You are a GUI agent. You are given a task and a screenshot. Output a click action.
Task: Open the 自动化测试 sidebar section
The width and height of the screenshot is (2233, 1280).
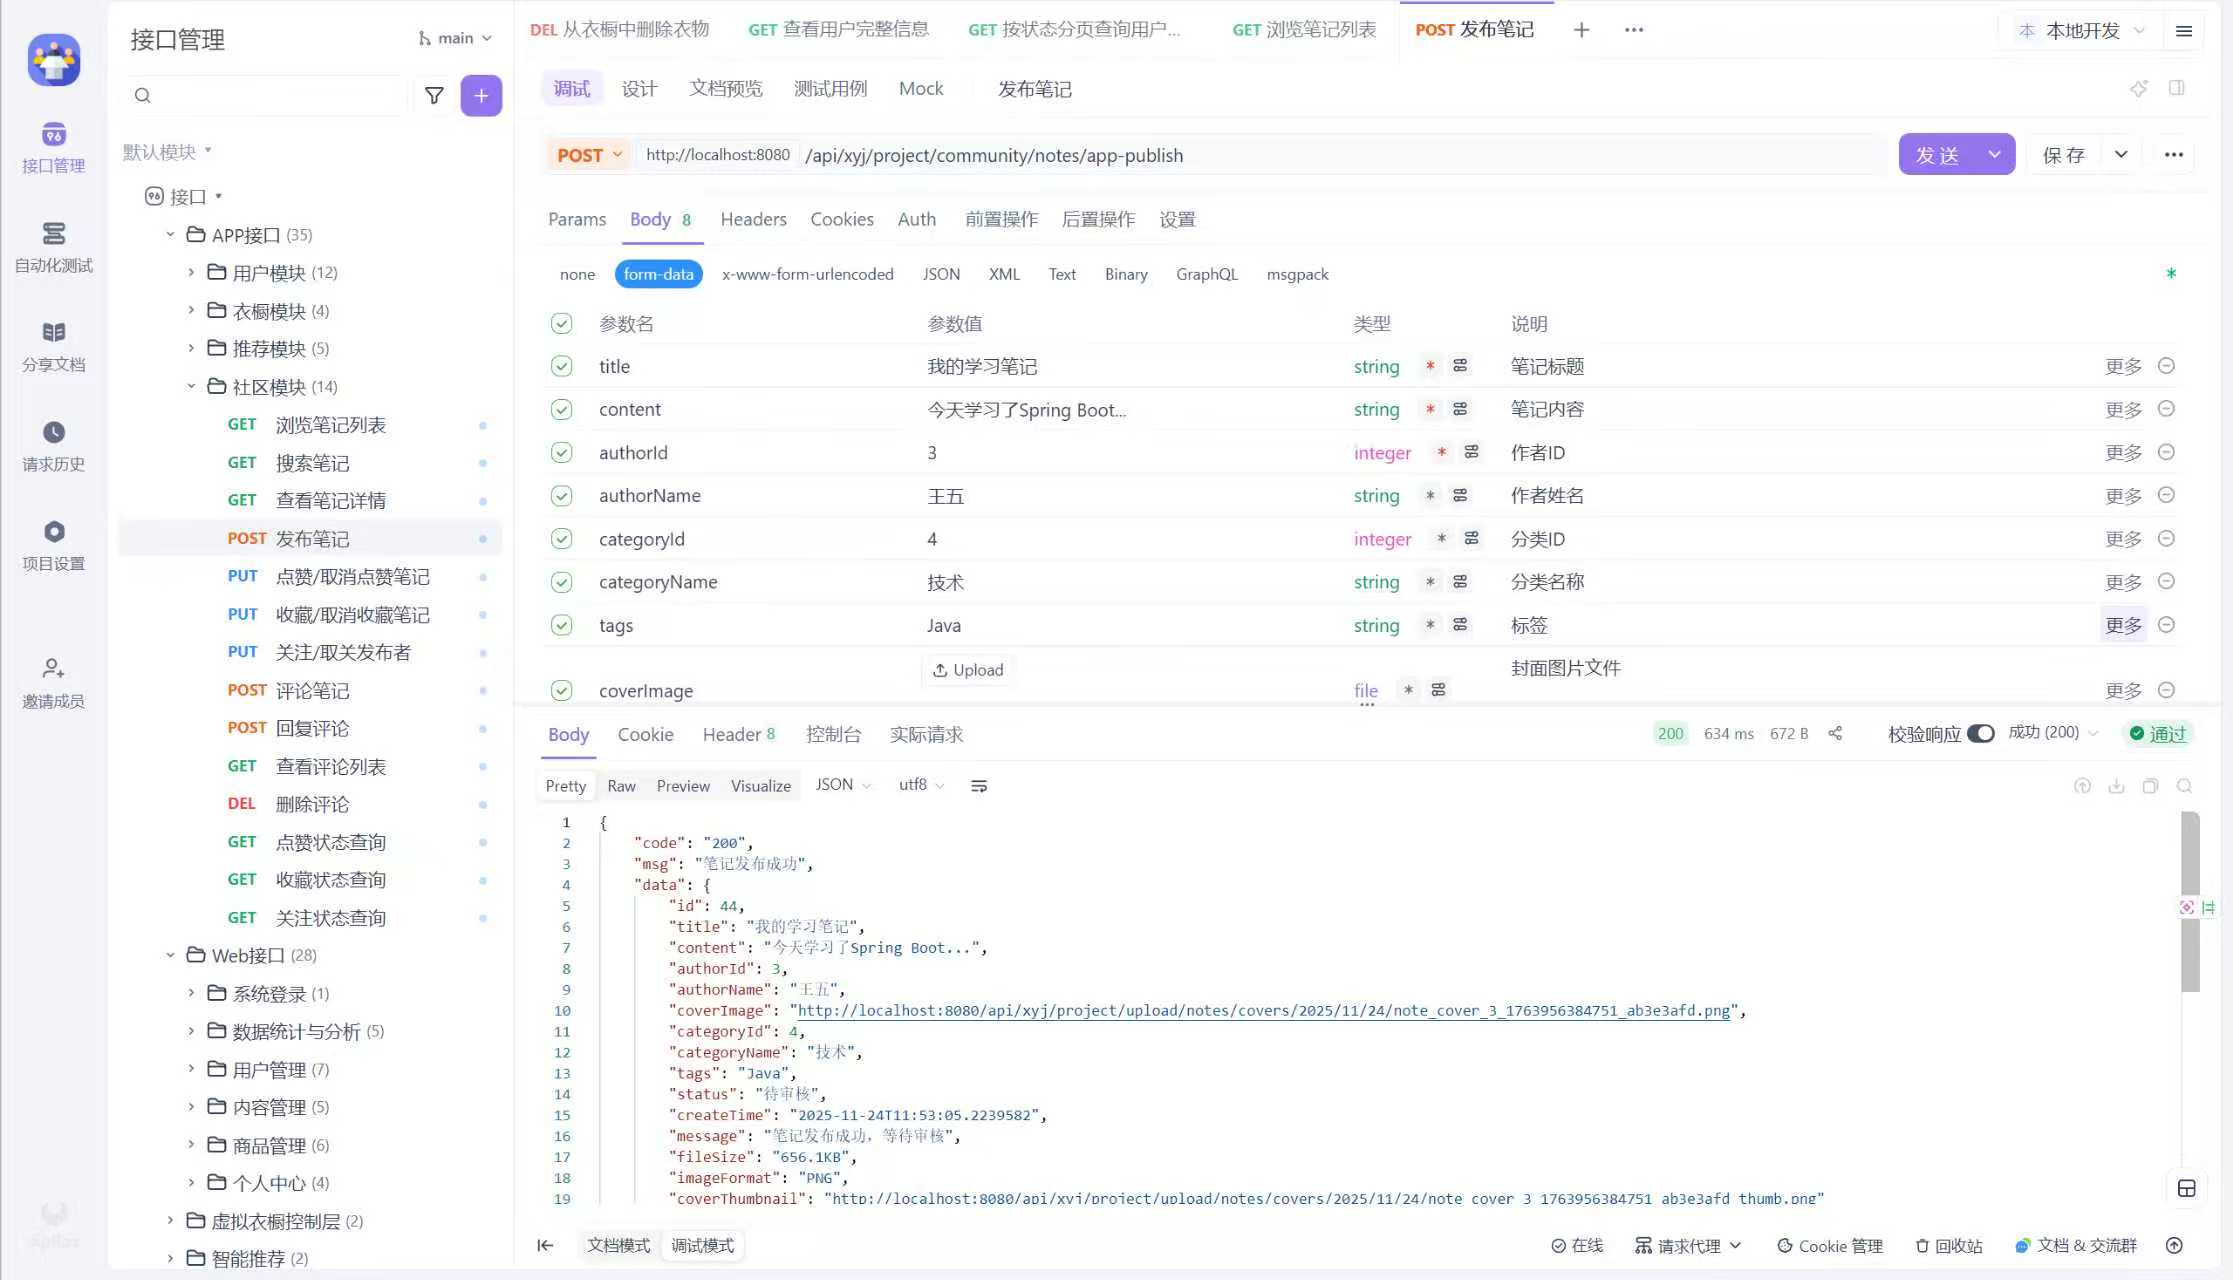(x=53, y=246)
